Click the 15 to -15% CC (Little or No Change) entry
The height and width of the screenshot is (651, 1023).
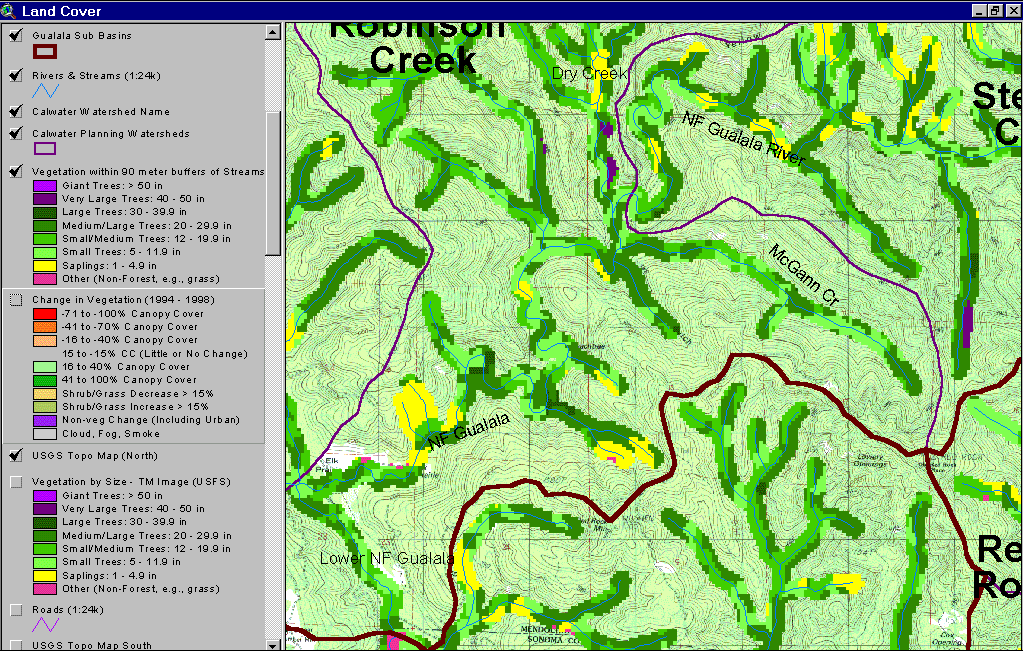(155, 354)
